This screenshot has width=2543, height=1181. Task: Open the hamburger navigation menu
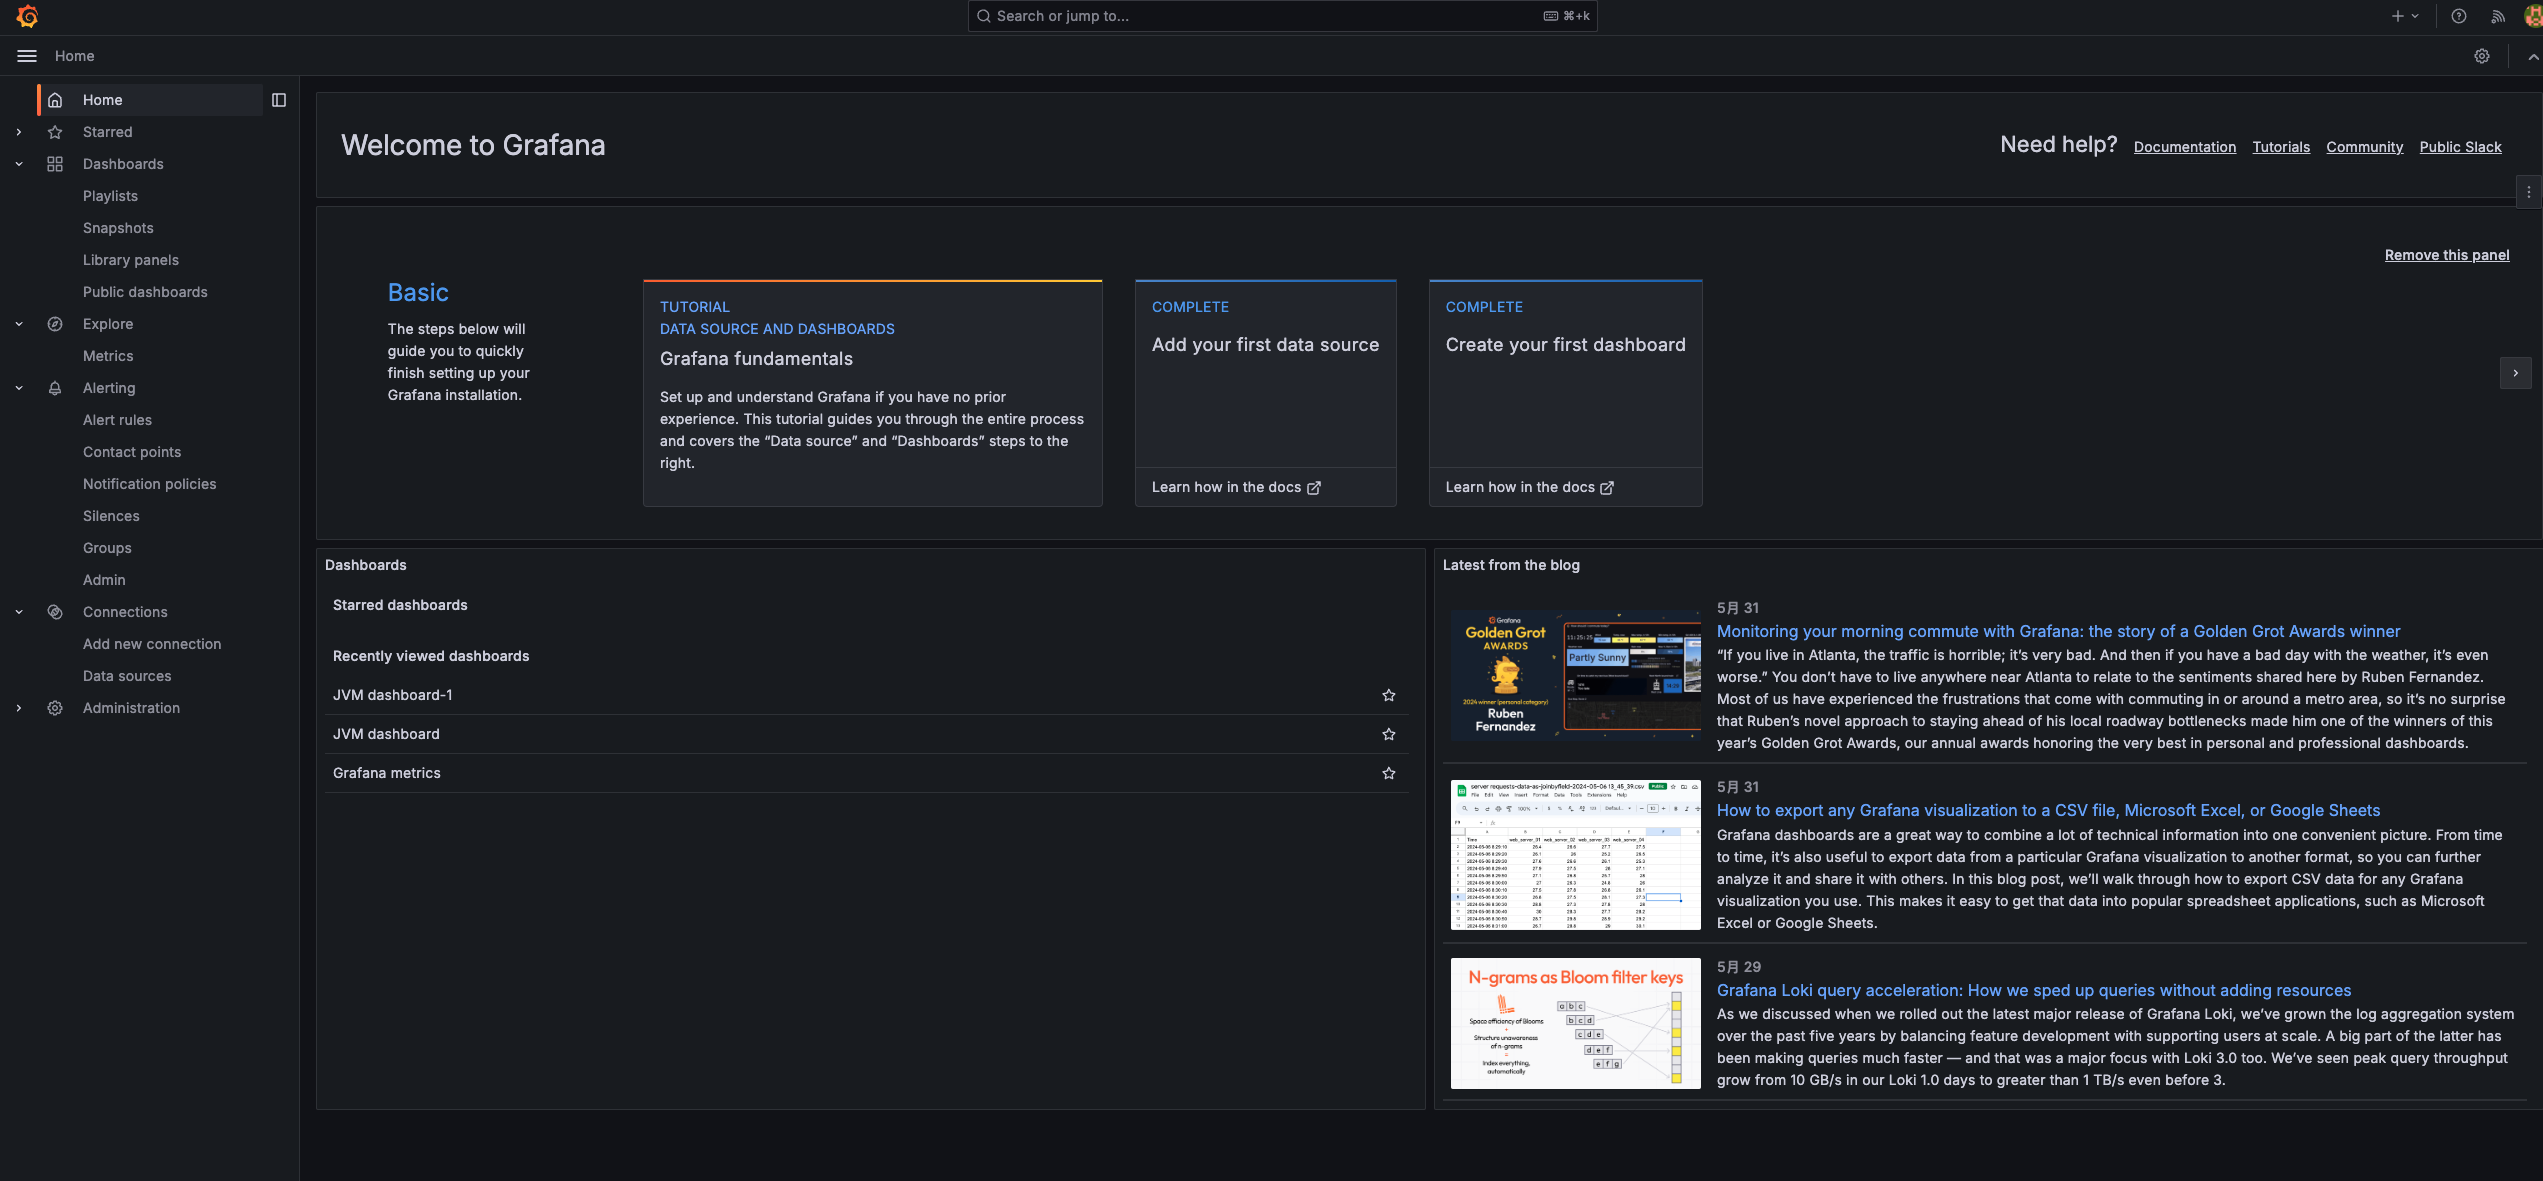click(x=26, y=56)
